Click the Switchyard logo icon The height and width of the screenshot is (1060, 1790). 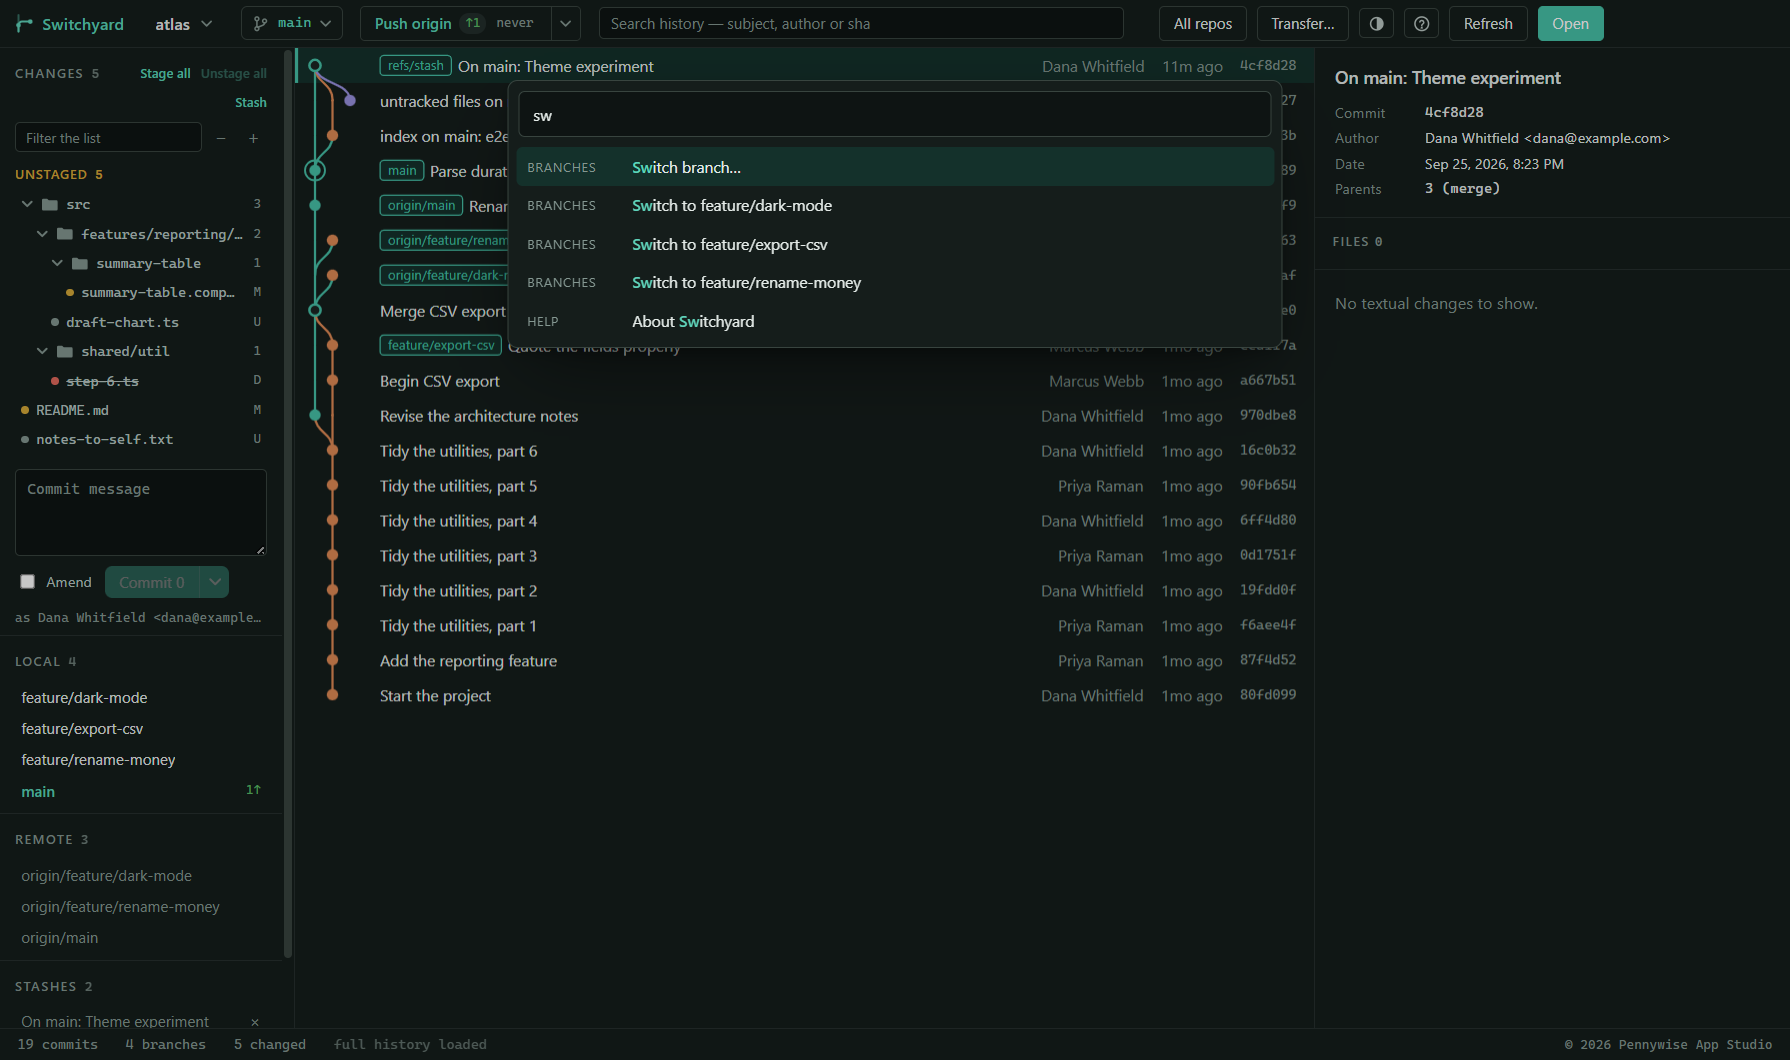click(25, 24)
